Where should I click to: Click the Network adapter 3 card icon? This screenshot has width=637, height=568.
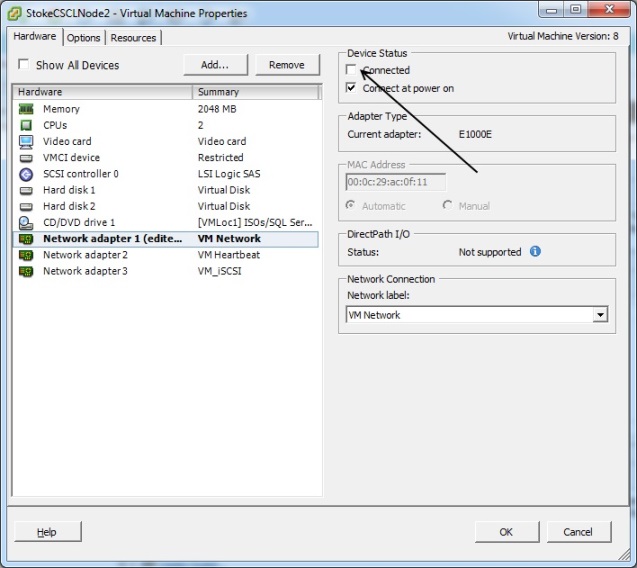pos(26,271)
